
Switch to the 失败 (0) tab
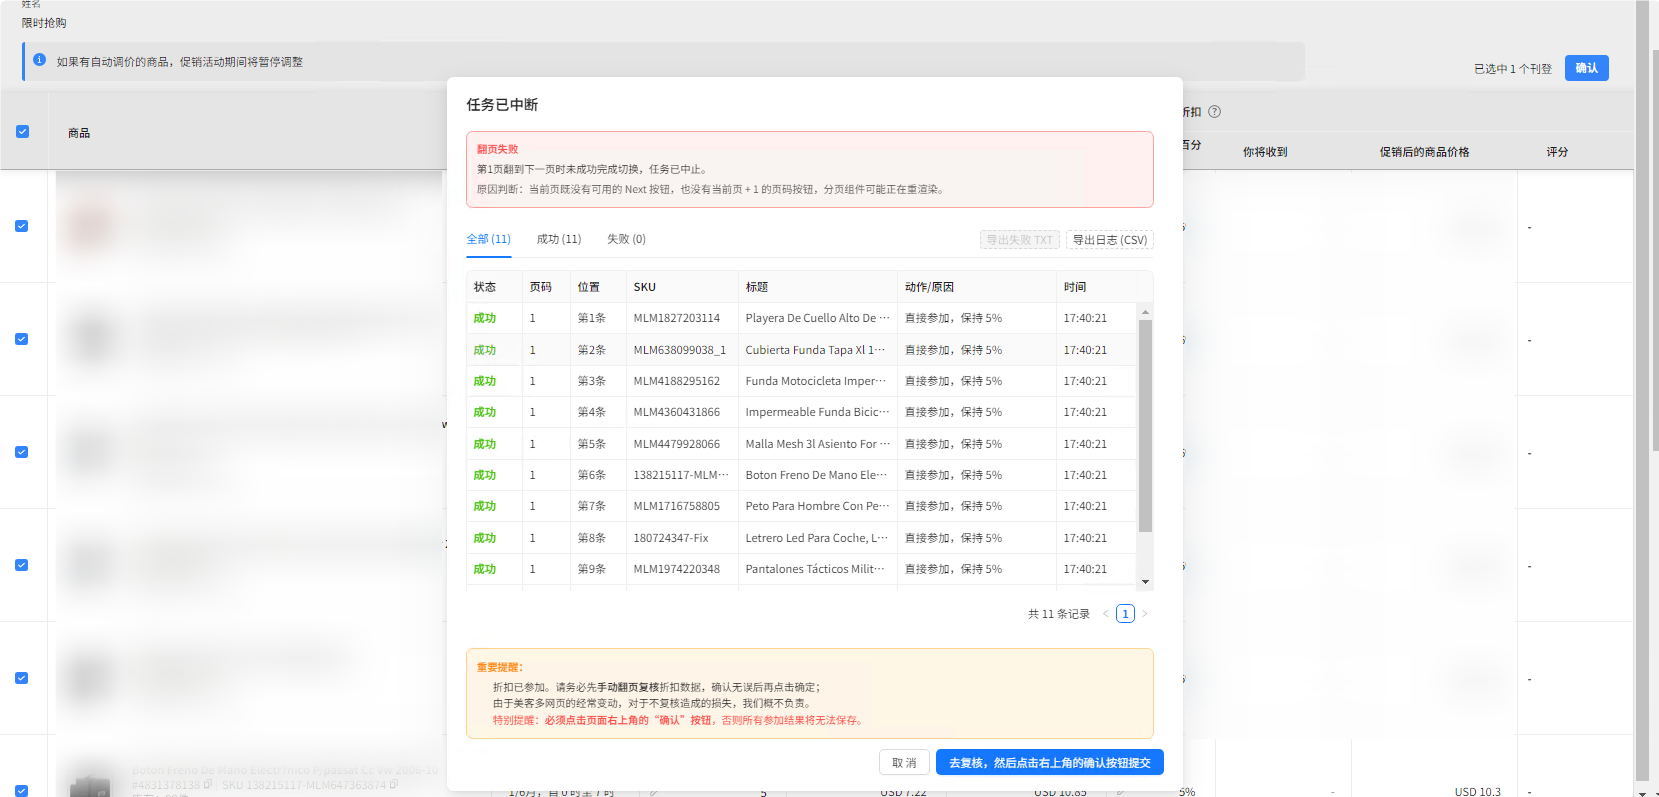(626, 239)
